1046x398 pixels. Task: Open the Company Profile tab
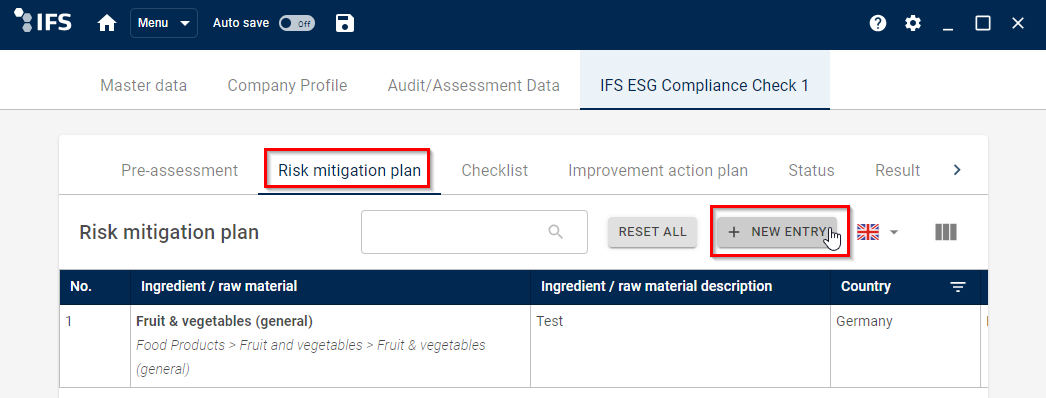(288, 85)
